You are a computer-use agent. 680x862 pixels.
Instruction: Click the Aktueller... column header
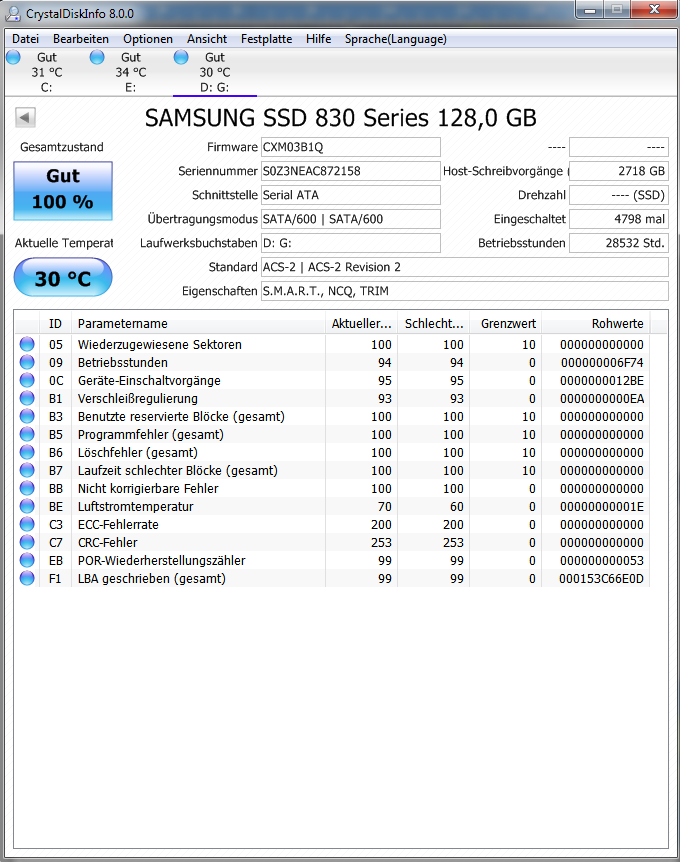point(361,324)
